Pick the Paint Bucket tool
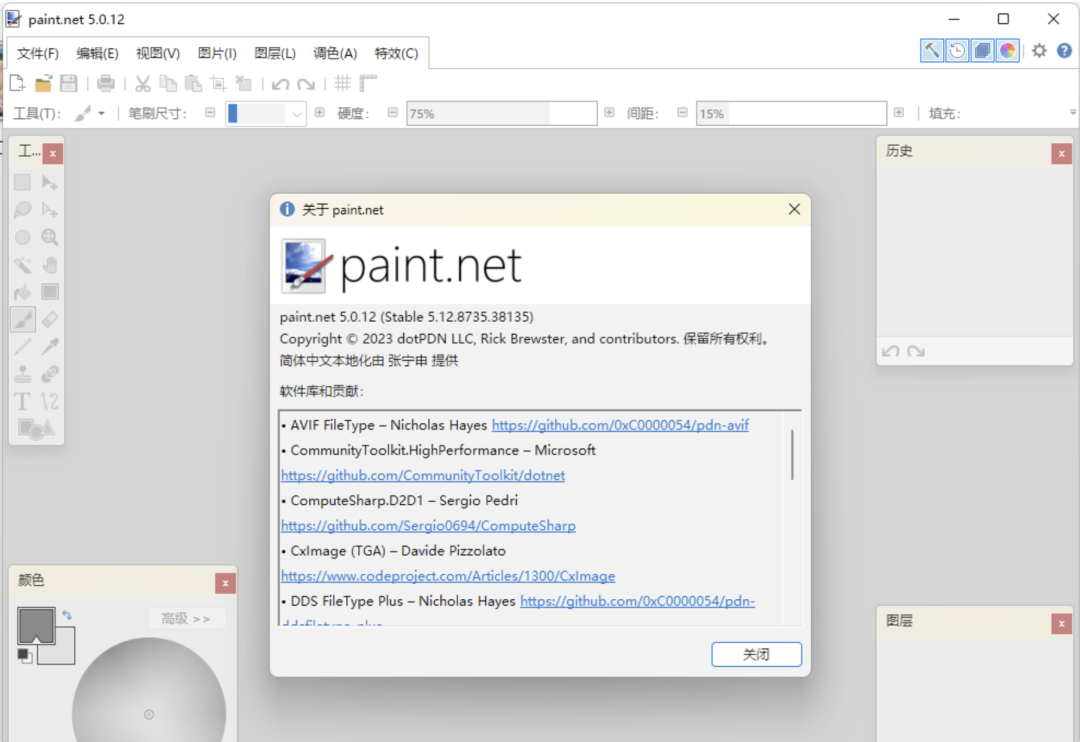Viewport: 1080px width, 742px height. click(x=22, y=292)
